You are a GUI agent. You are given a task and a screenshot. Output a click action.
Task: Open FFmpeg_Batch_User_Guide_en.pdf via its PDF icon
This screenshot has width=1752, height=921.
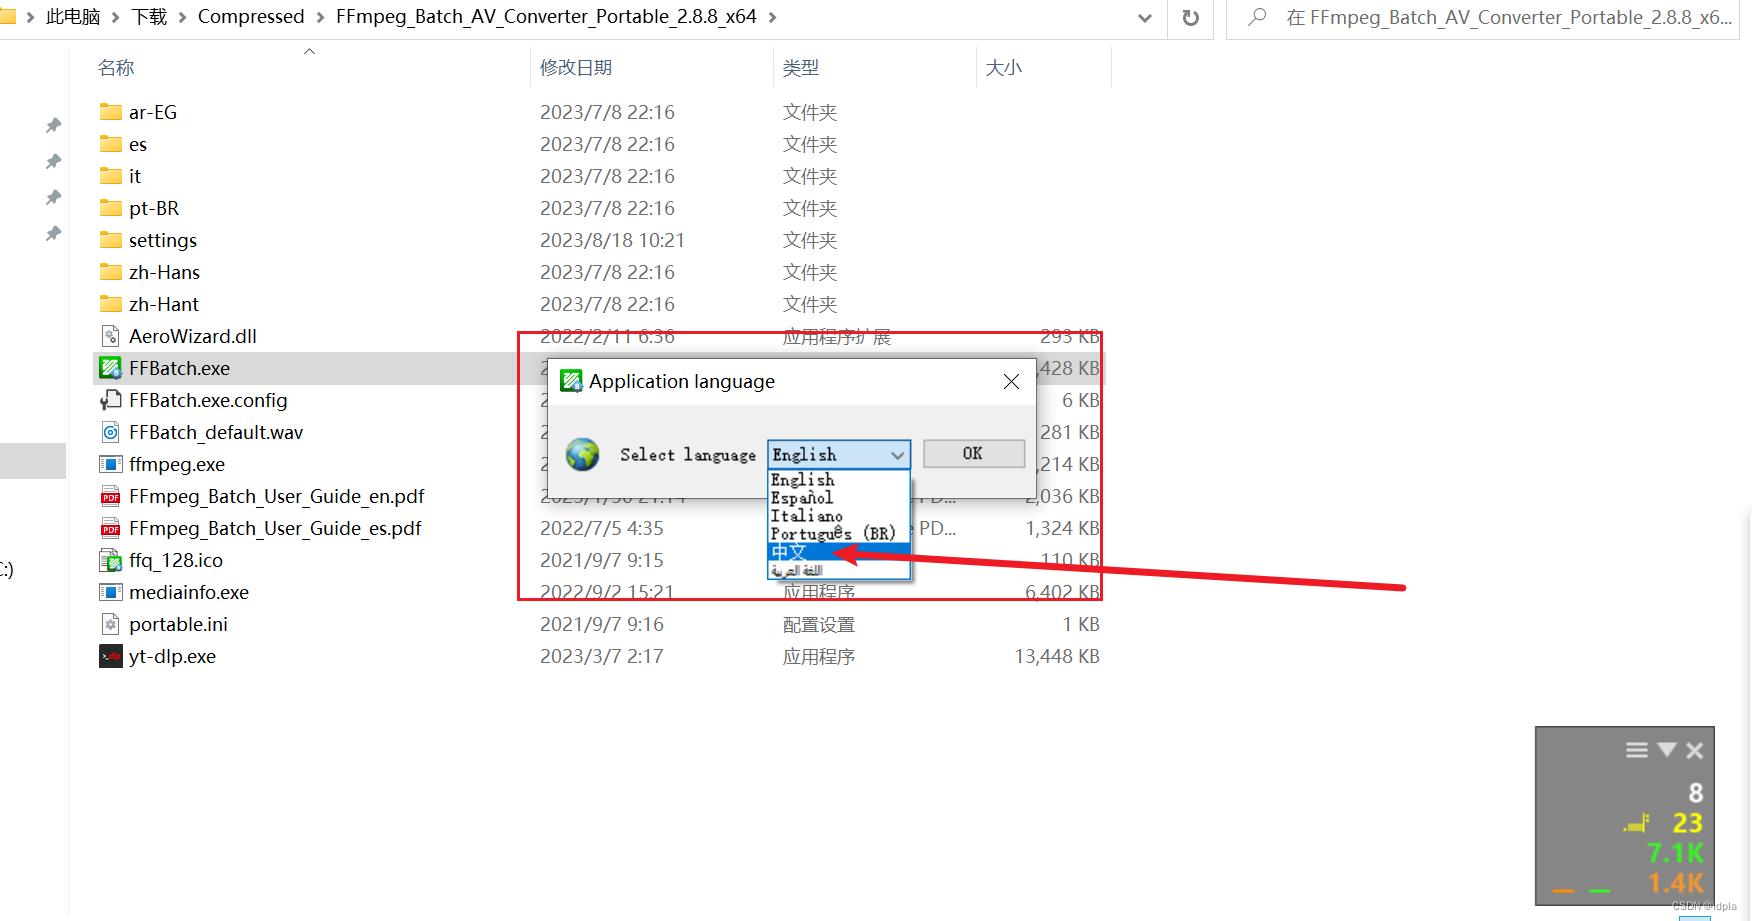click(110, 496)
